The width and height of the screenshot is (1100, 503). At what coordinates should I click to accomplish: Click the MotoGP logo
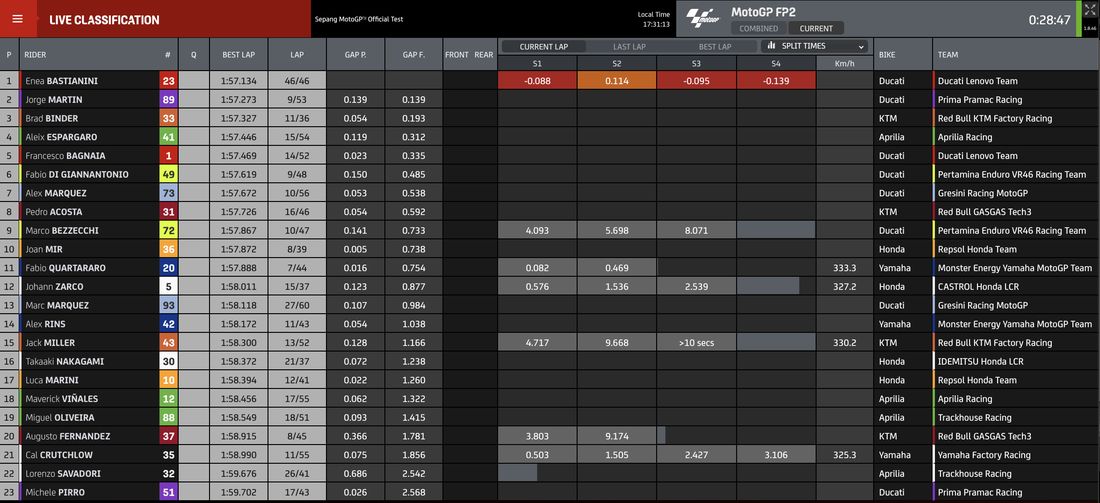pos(702,19)
